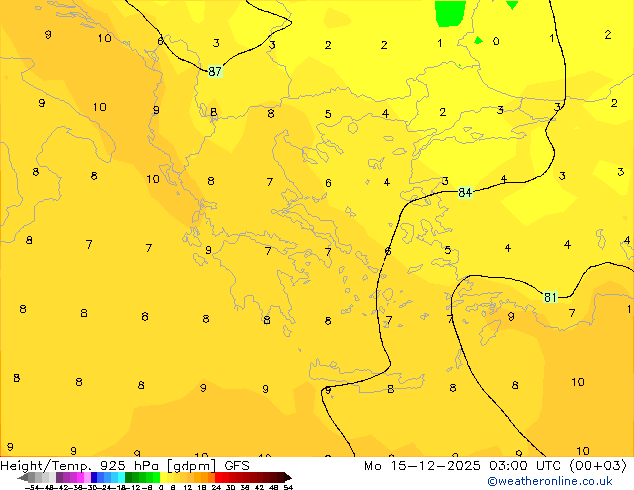
Task: Click the gray left arrow of color scale
Action: click(x=23, y=478)
